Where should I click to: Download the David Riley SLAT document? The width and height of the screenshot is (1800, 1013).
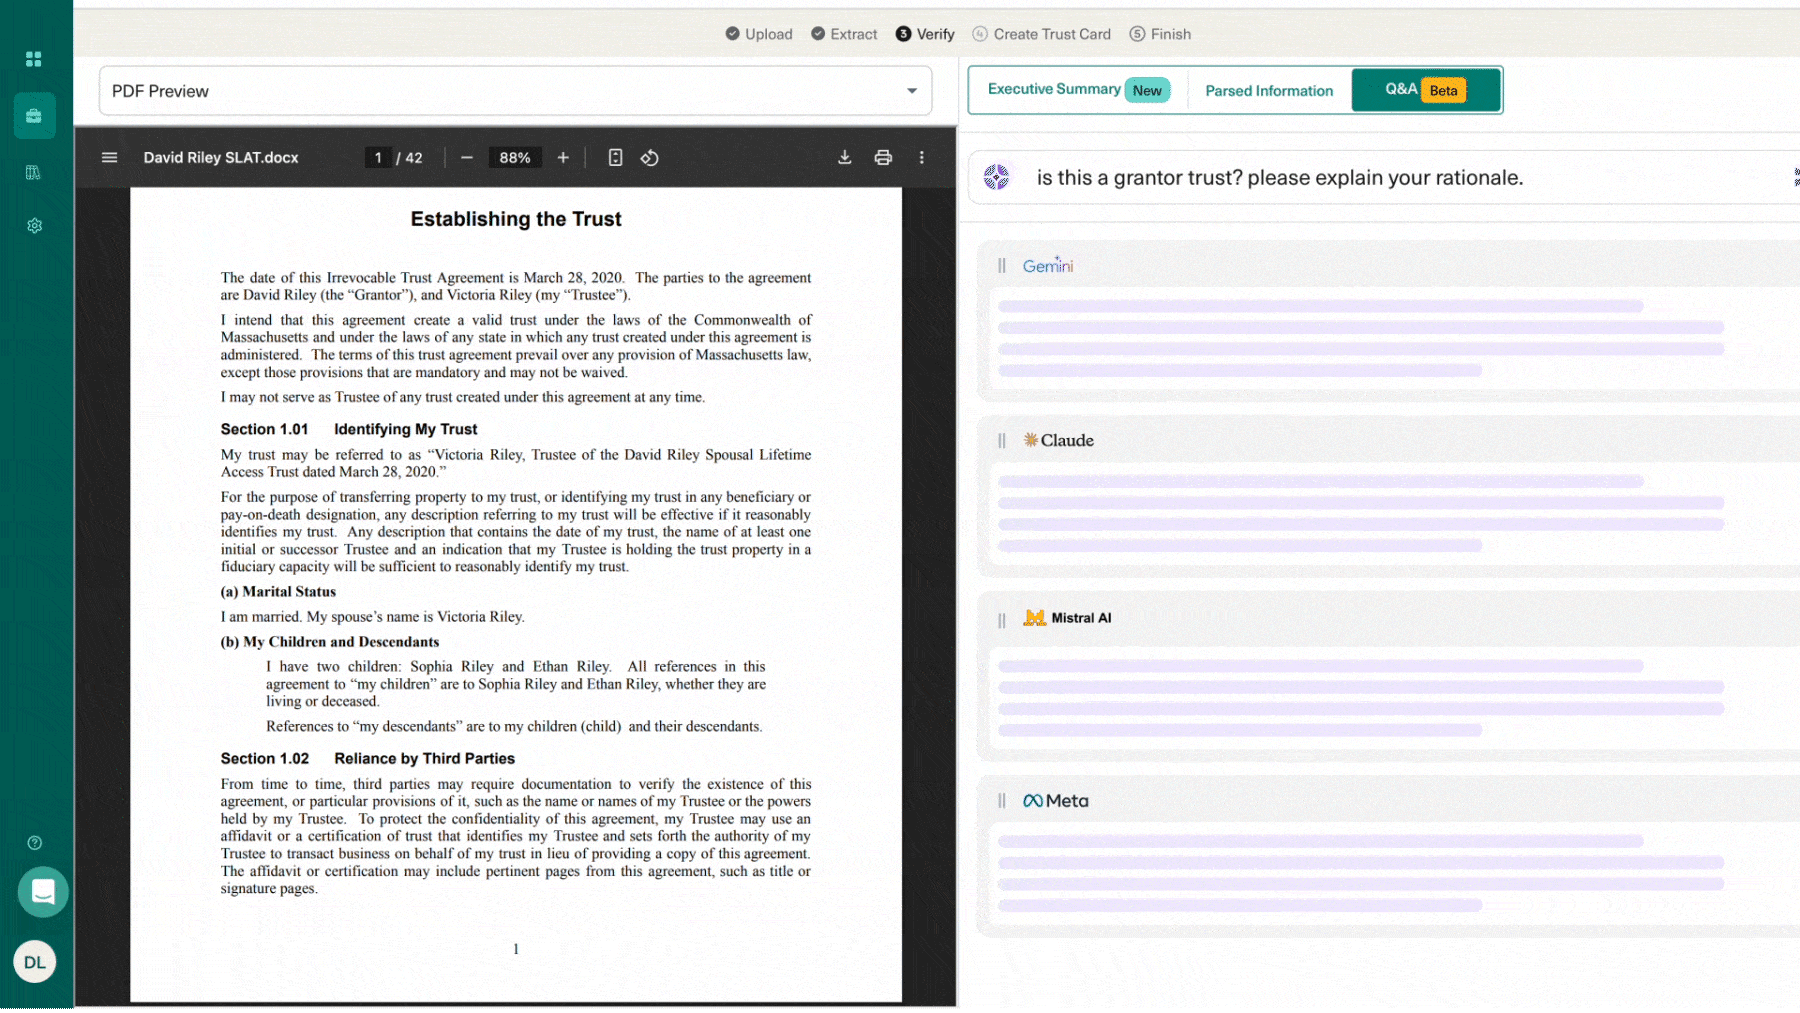[x=845, y=158]
